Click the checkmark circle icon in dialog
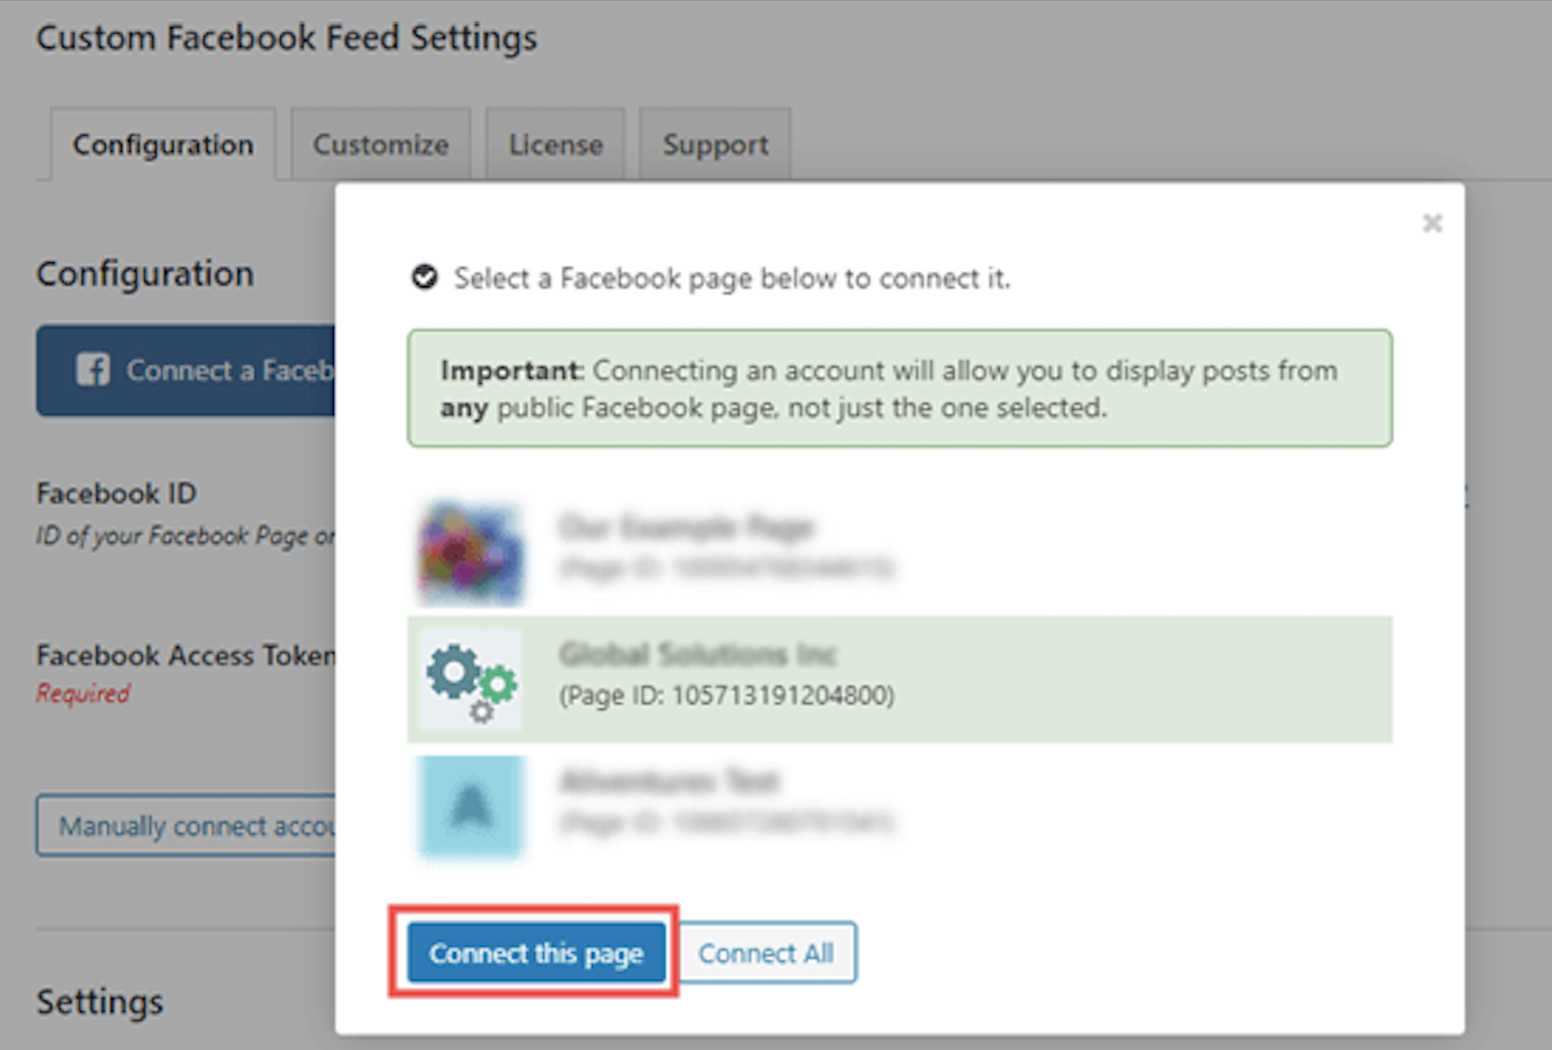This screenshot has height=1050, width=1552. pyautogui.click(x=425, y=277)
